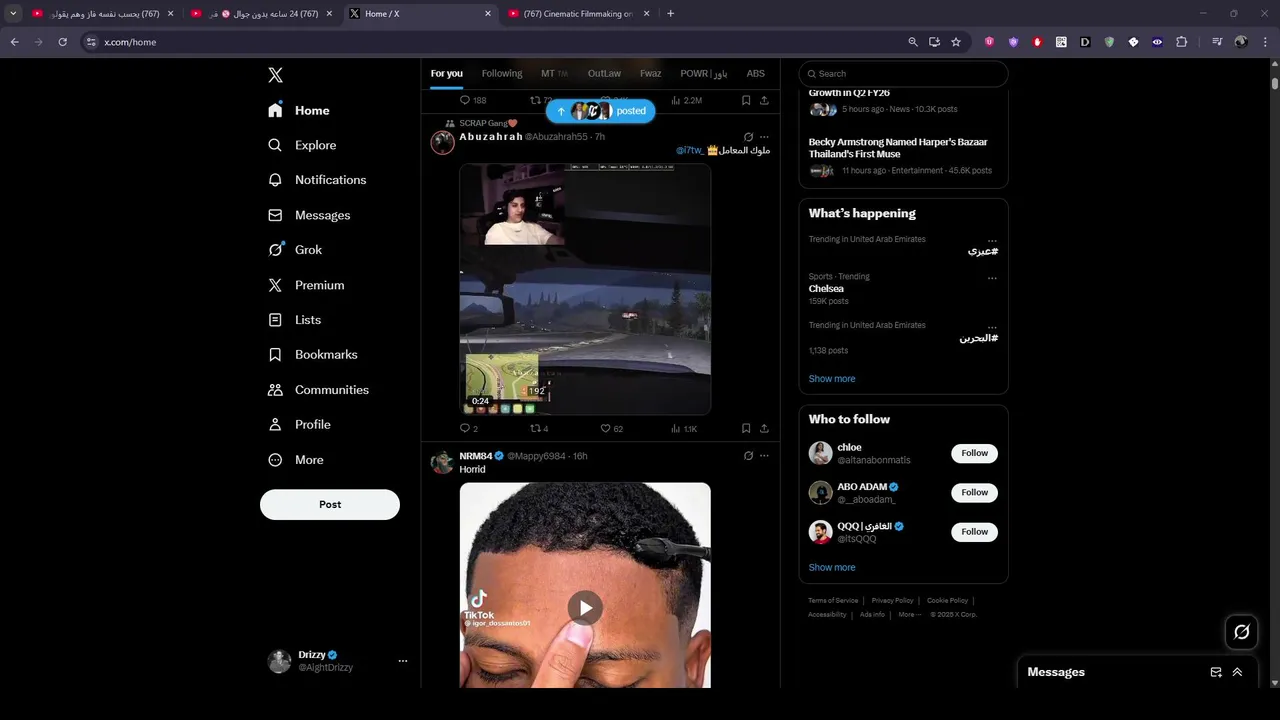Open Grok for the Abuzahrah post
Screen dimensions: 1280x720
[x=748, y=137]
